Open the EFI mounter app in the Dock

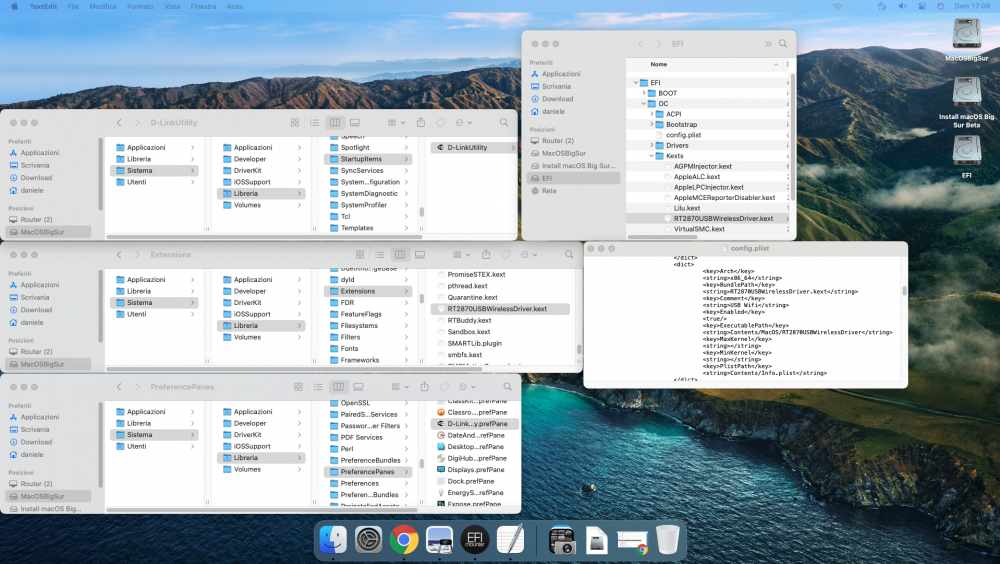(x=475, y=540)
